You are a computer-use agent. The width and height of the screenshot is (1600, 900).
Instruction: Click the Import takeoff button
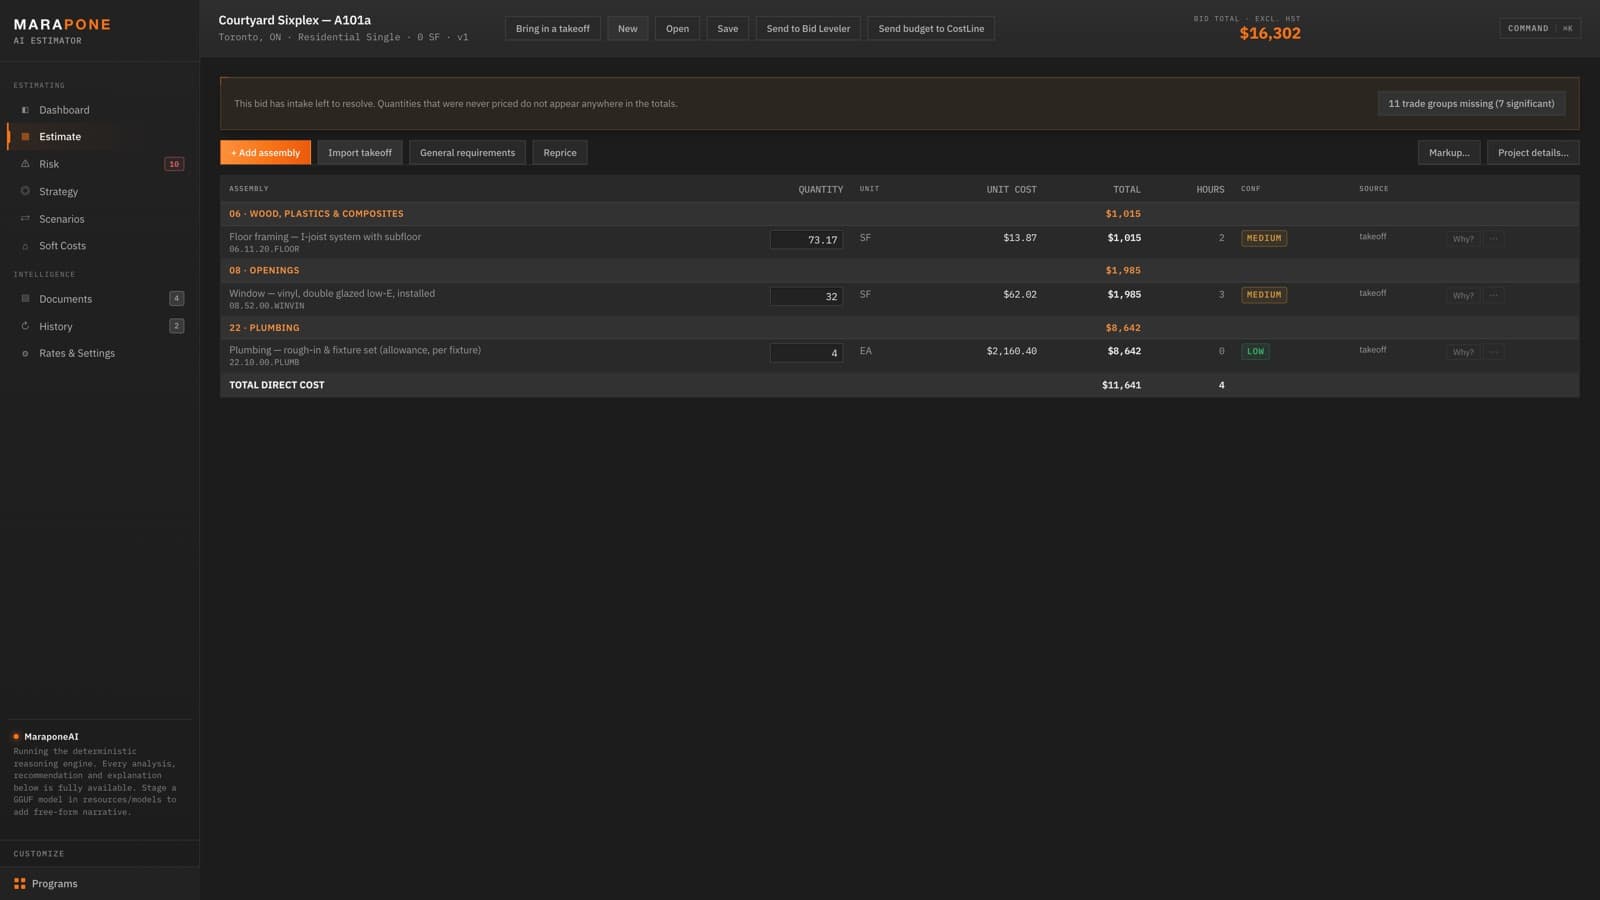click(360, 152)
